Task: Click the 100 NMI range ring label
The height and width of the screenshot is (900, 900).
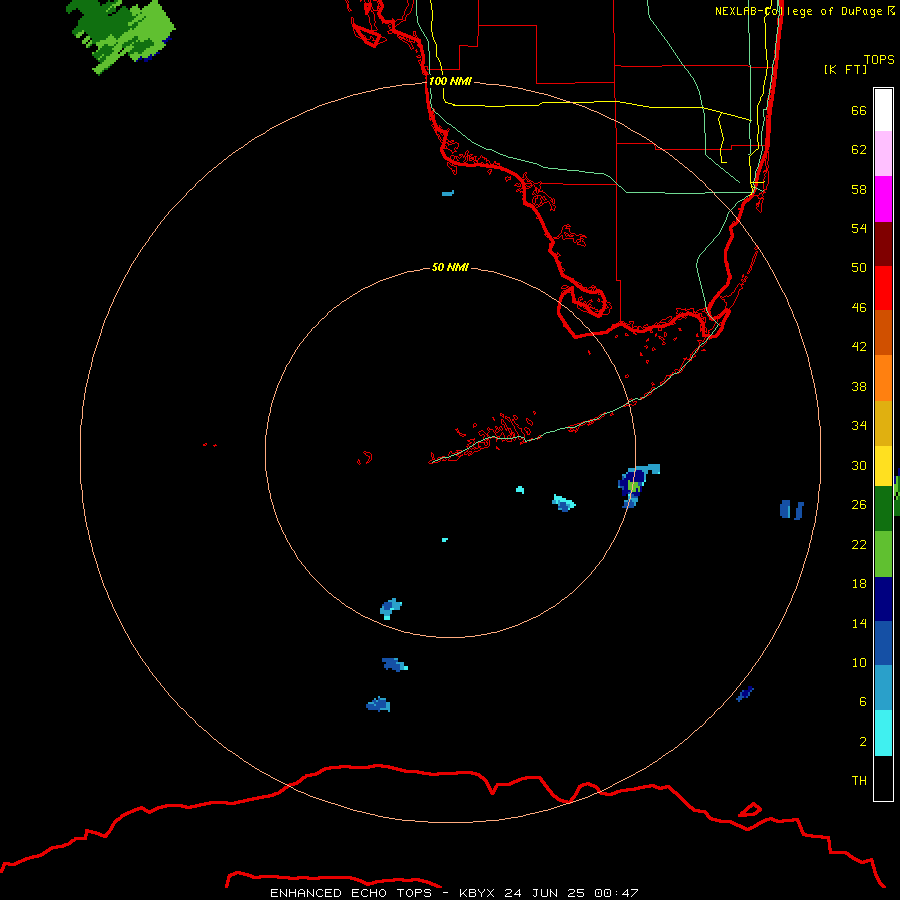Action: coord(450,81)
